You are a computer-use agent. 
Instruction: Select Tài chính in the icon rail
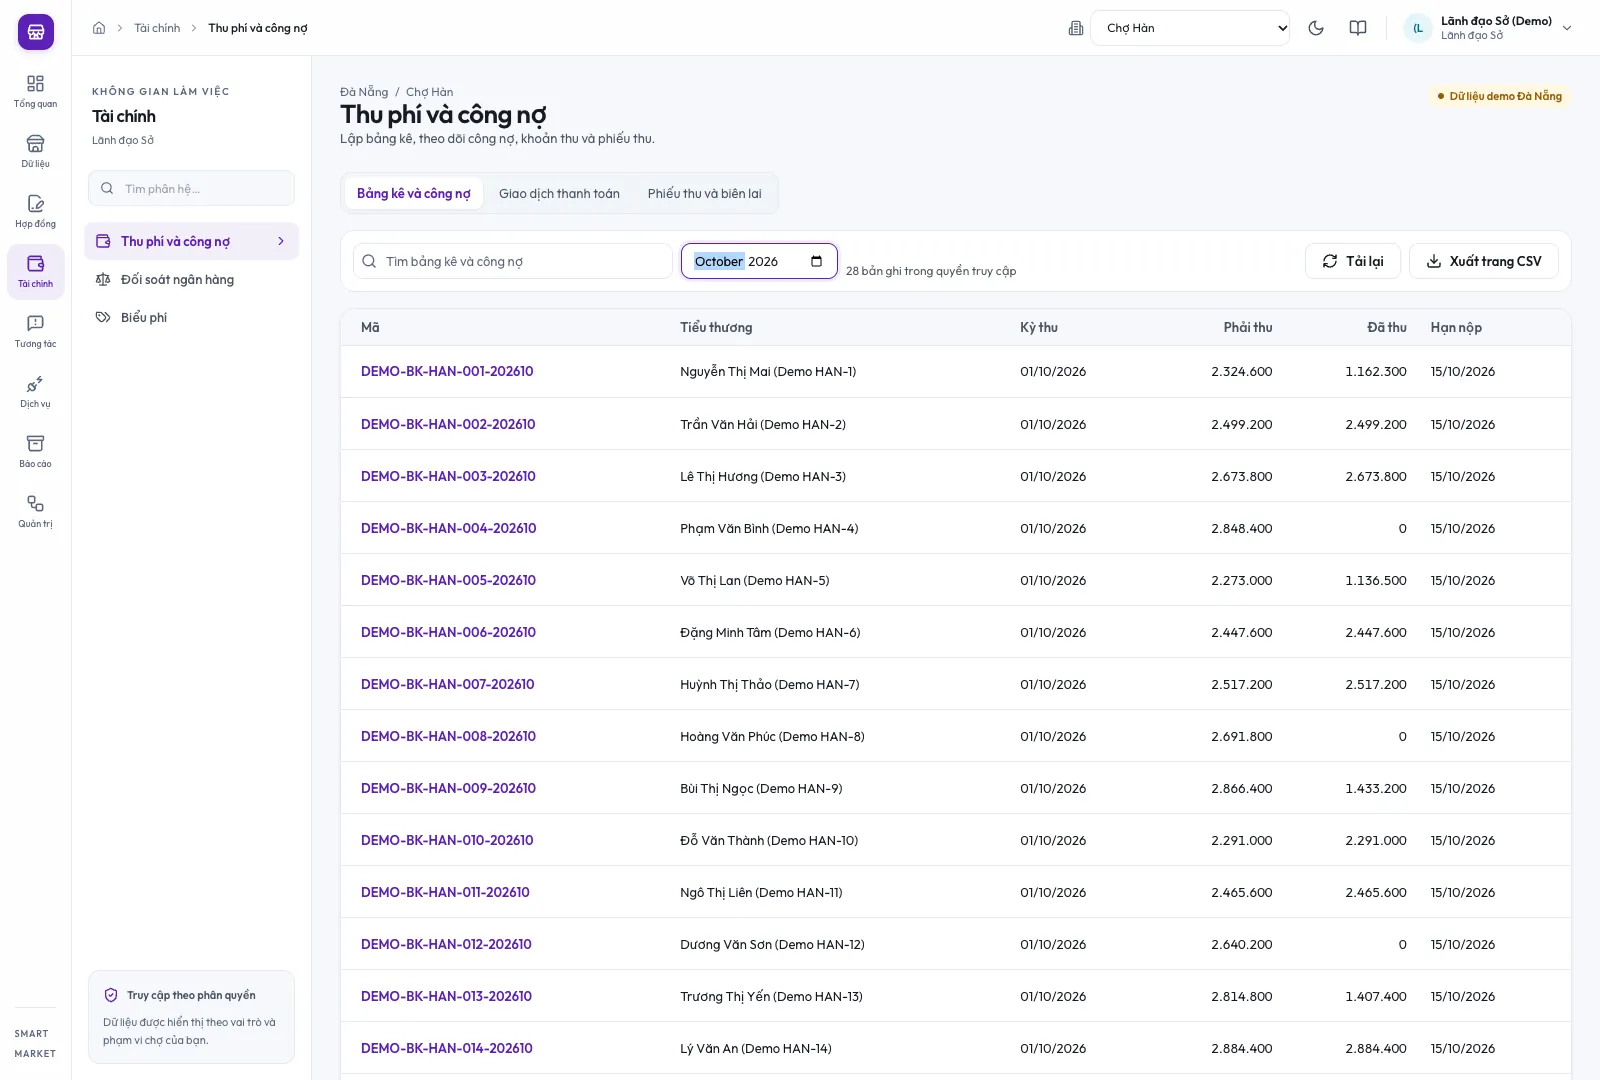click(36, 271)
